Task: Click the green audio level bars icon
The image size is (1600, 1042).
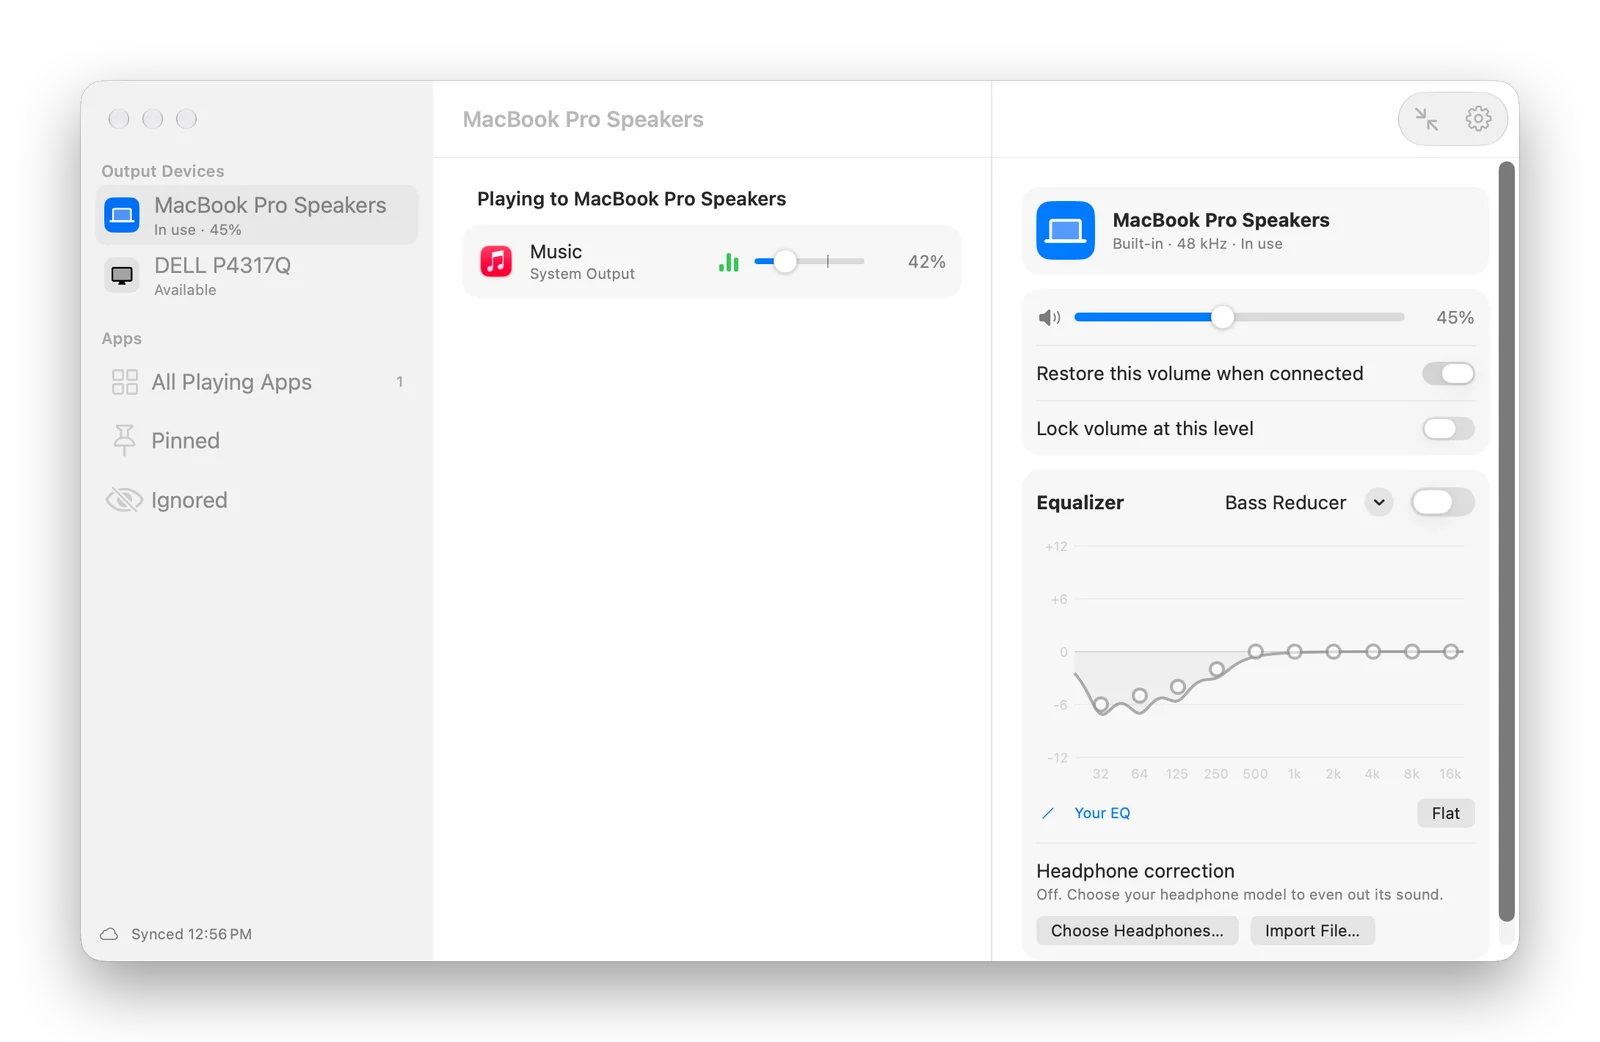Action: (729, 262)
